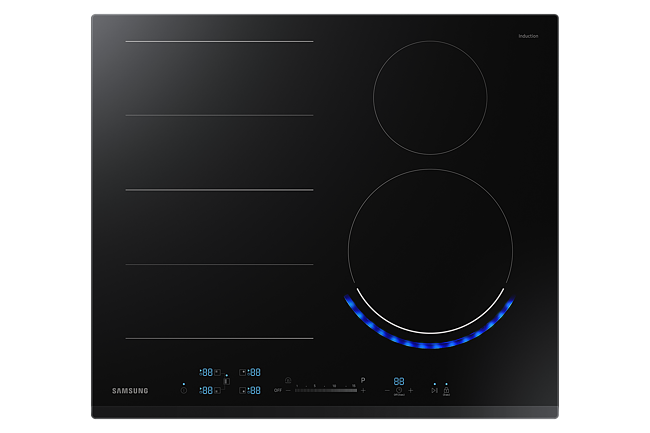Increase timer with plus button
The width and height of the screenshot is (650, 433).
410,390
